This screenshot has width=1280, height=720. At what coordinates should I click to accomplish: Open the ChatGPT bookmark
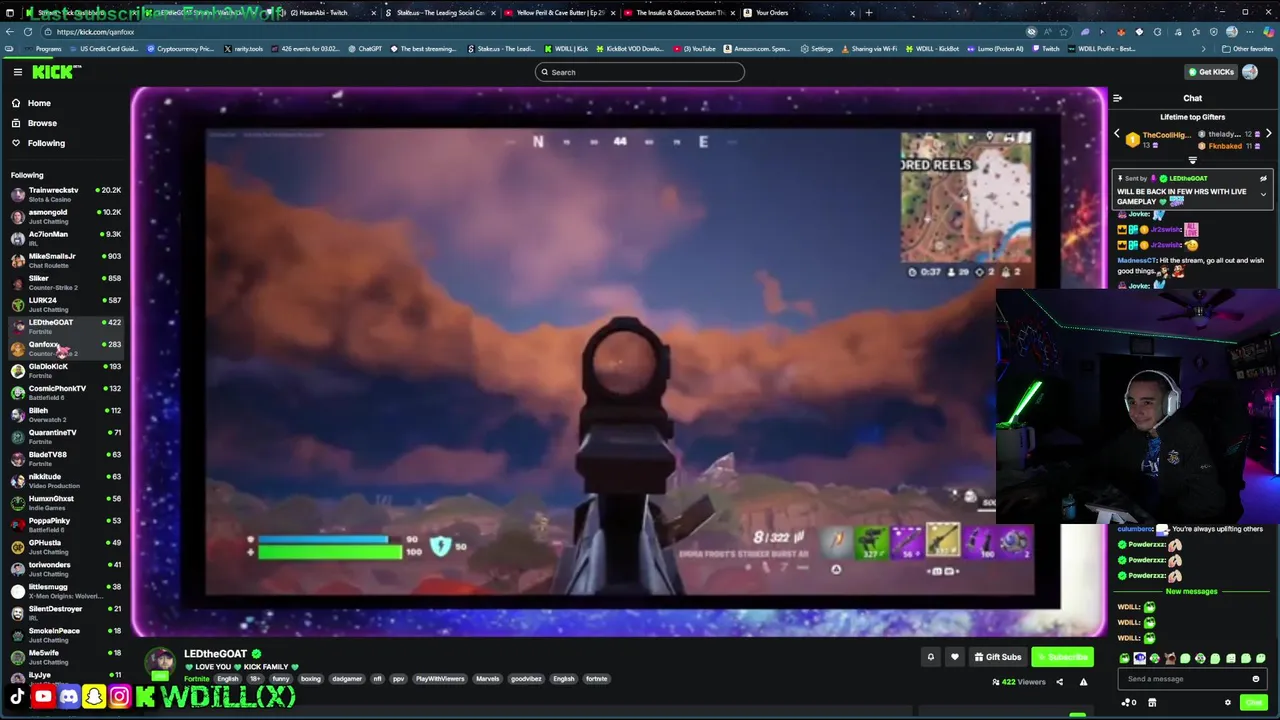point(365,49)
